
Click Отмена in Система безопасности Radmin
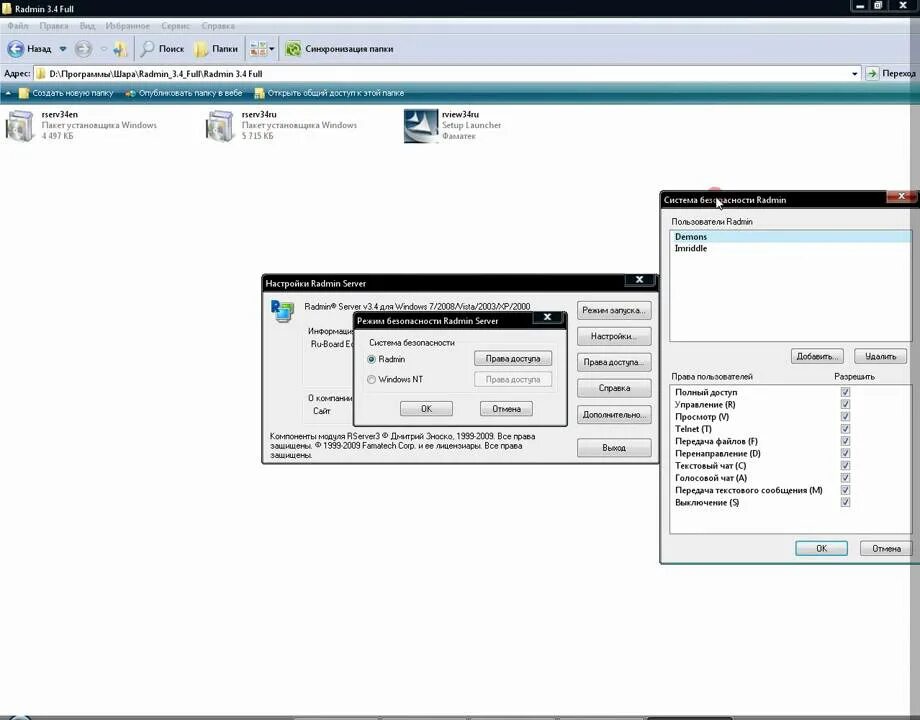pos(886,548)
